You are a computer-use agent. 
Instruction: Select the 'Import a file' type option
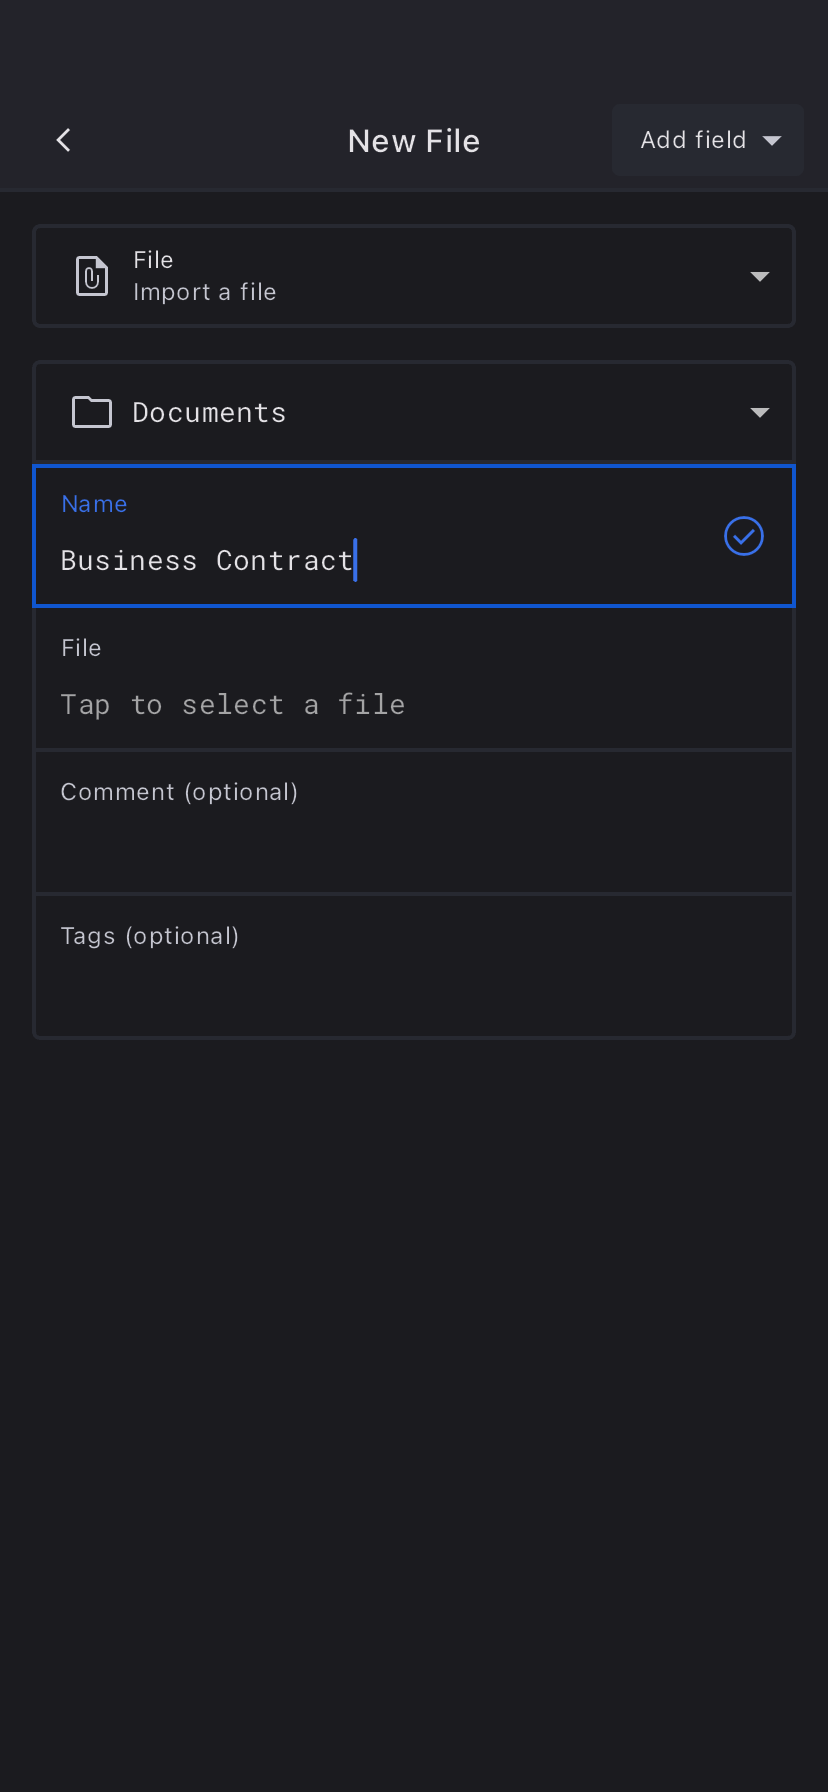[x=204, y=292]
